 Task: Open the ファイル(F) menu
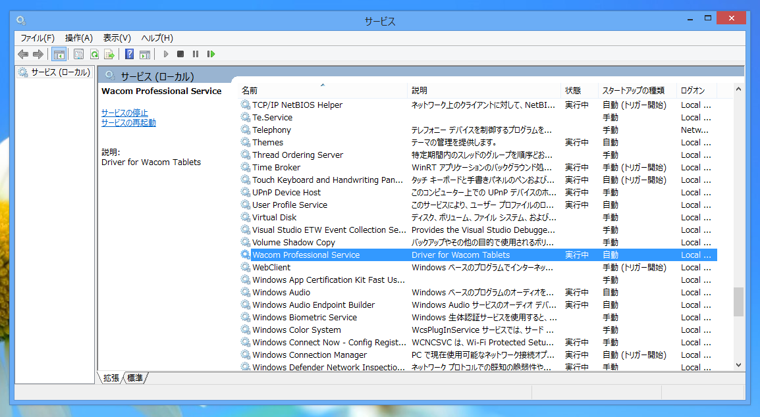[x=37, y=38]
